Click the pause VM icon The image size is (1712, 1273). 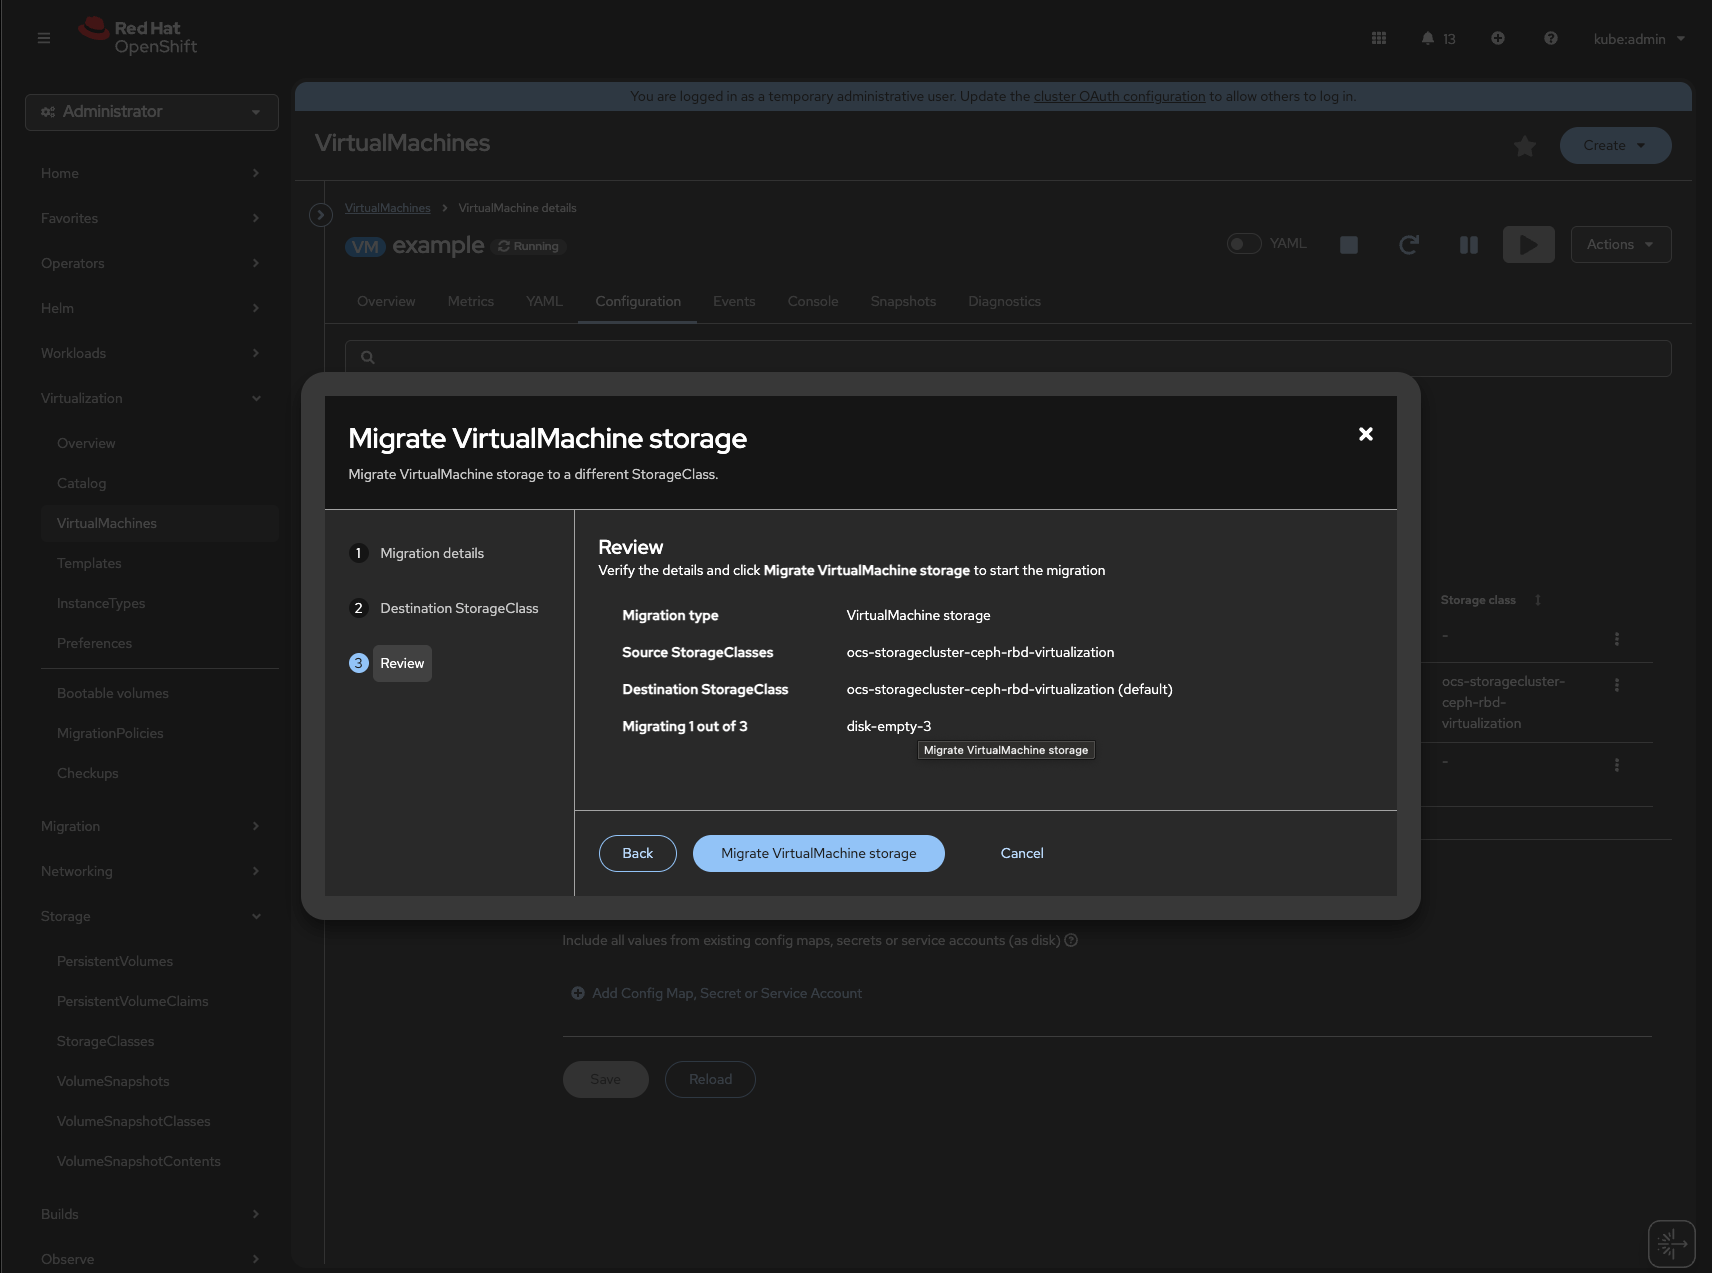[1468, 245]
